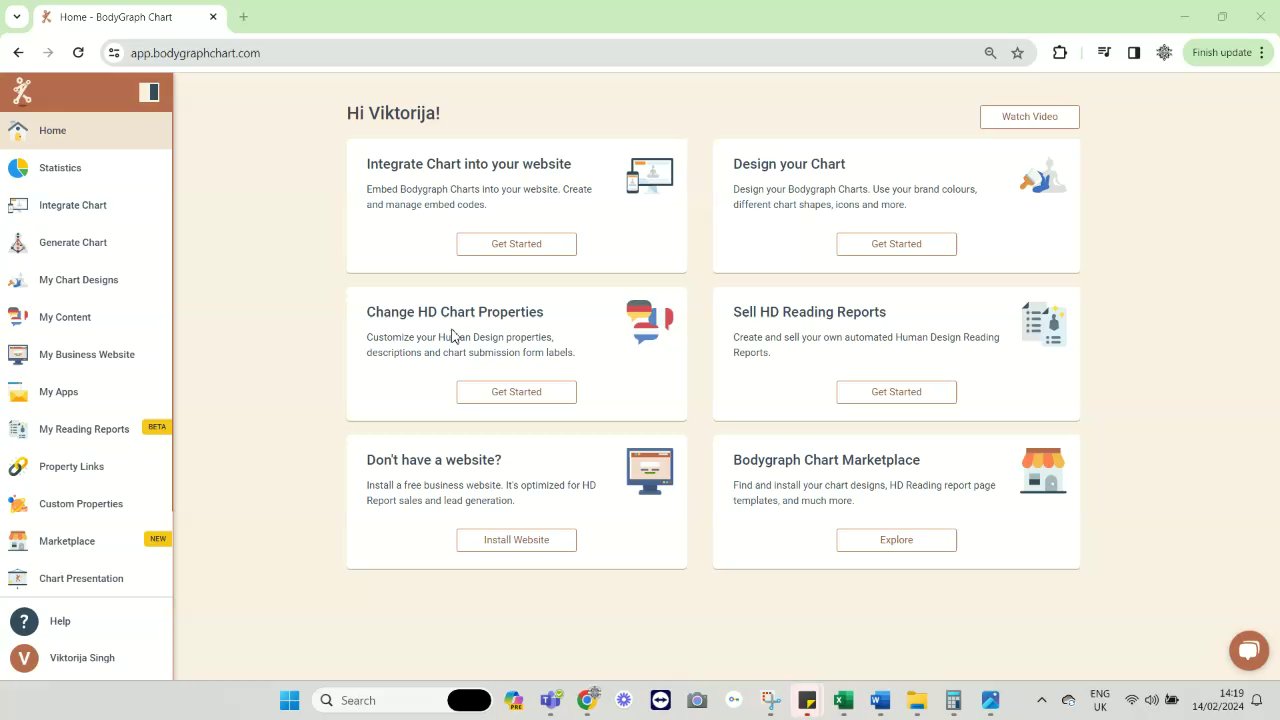Open Excel from the taskbar
Viewport: 1280px width, 720px height.
coord(843,701)
